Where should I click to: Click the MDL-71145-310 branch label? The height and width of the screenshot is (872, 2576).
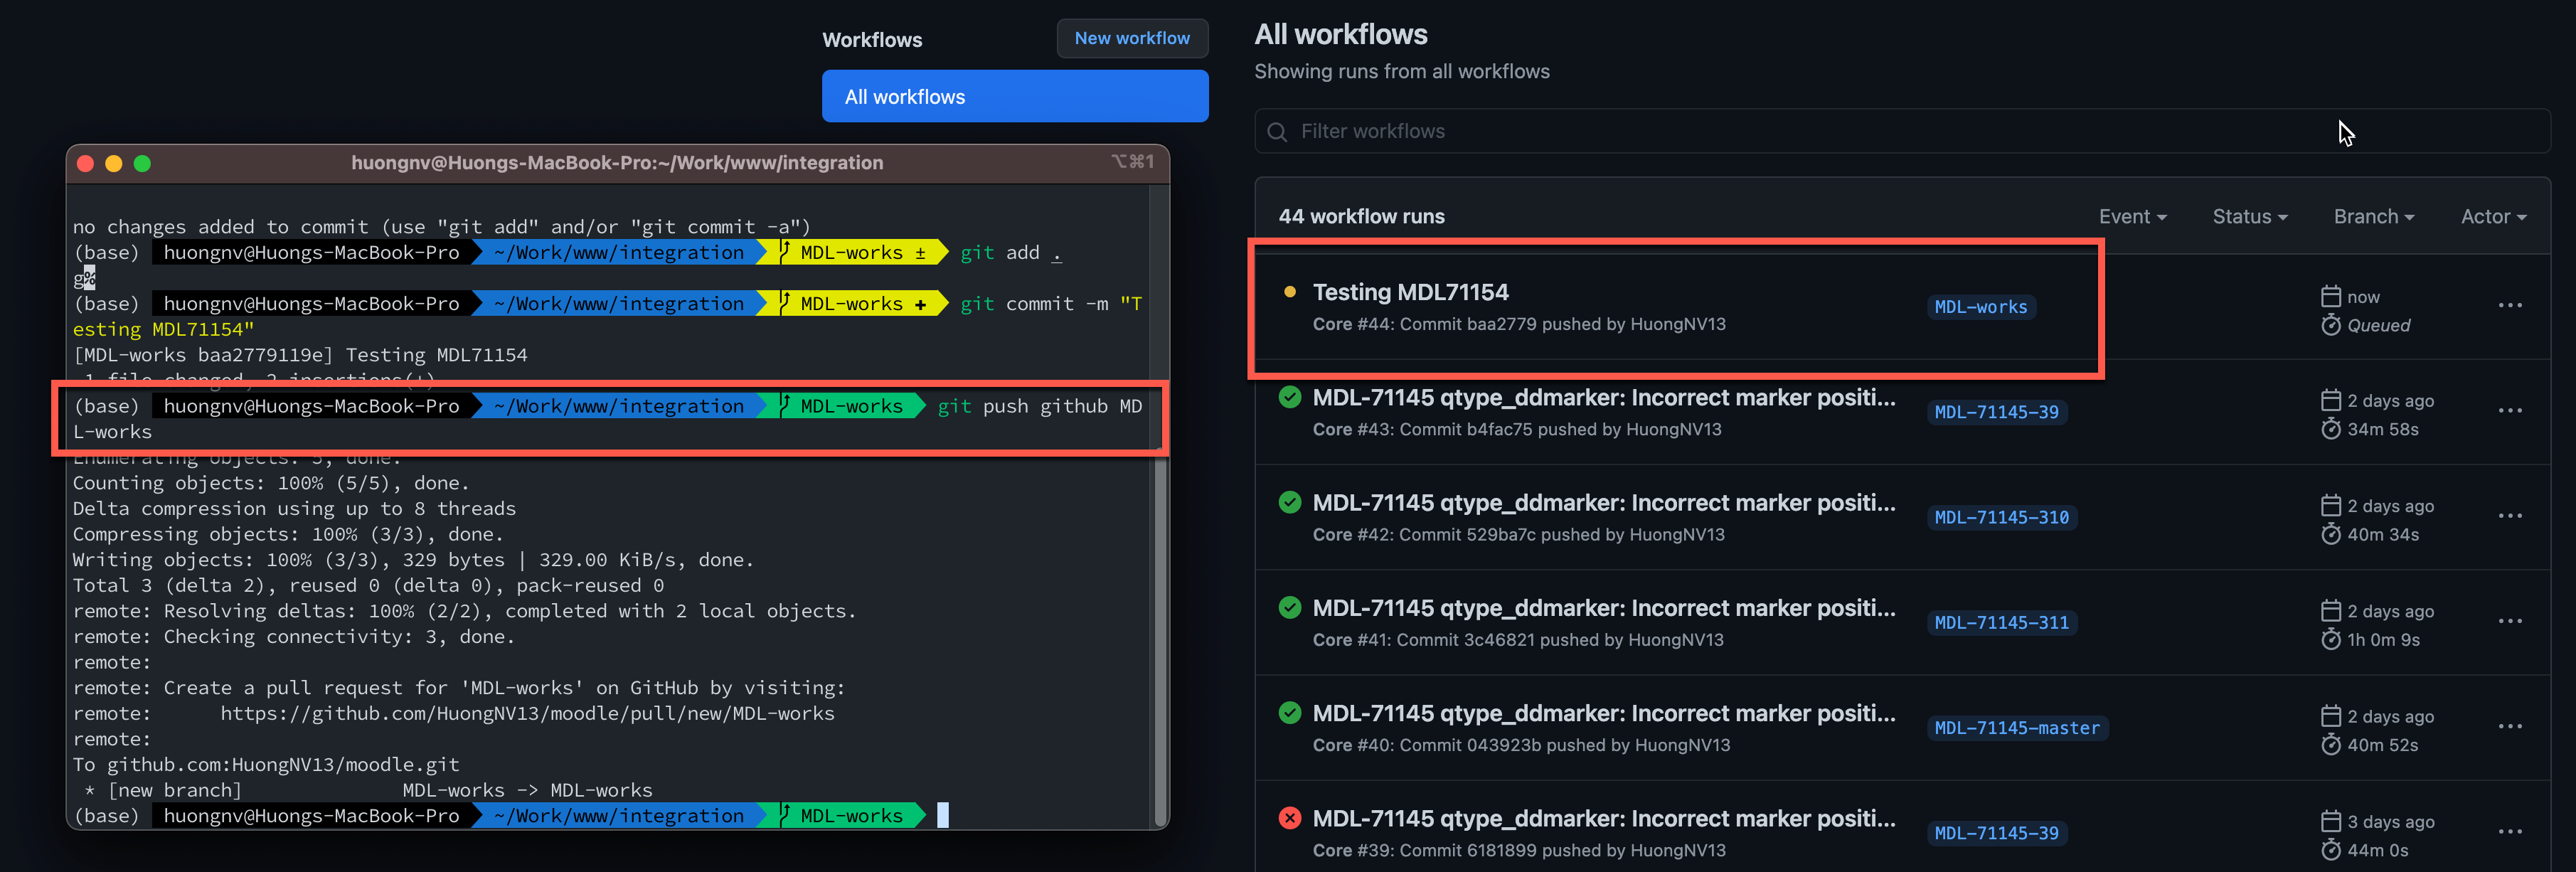pyautogui.click(x=2001, y=517)
